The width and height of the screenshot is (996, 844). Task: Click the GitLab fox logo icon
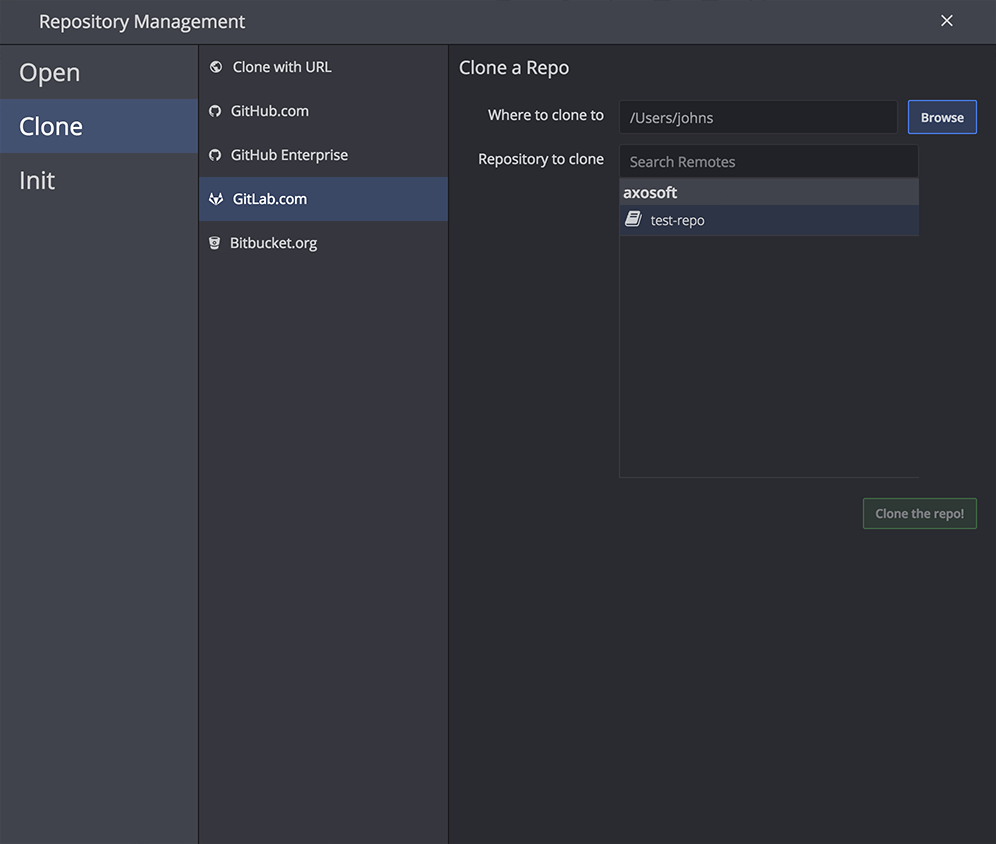coord(215,199)
